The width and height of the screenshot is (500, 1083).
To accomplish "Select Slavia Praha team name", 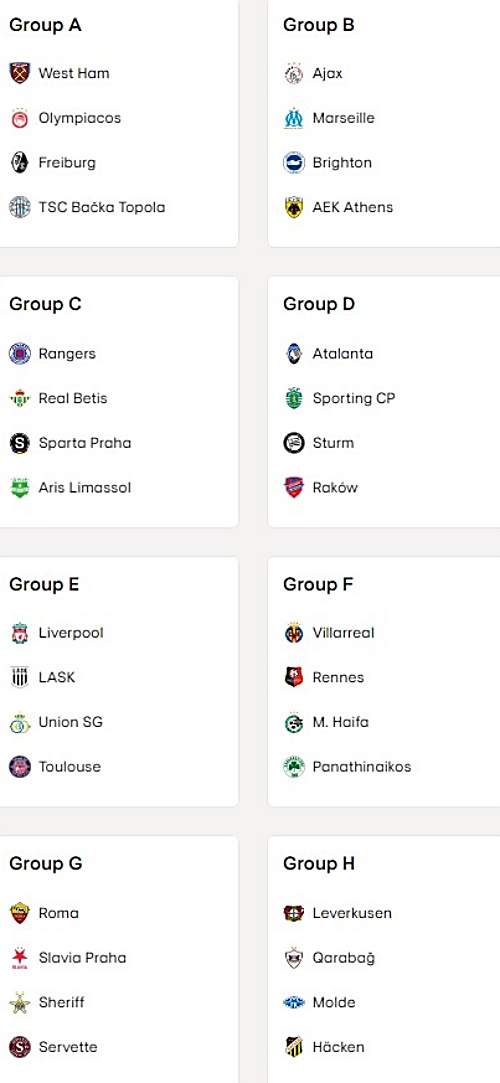I will pyautogui.click(x=82, y=958).
